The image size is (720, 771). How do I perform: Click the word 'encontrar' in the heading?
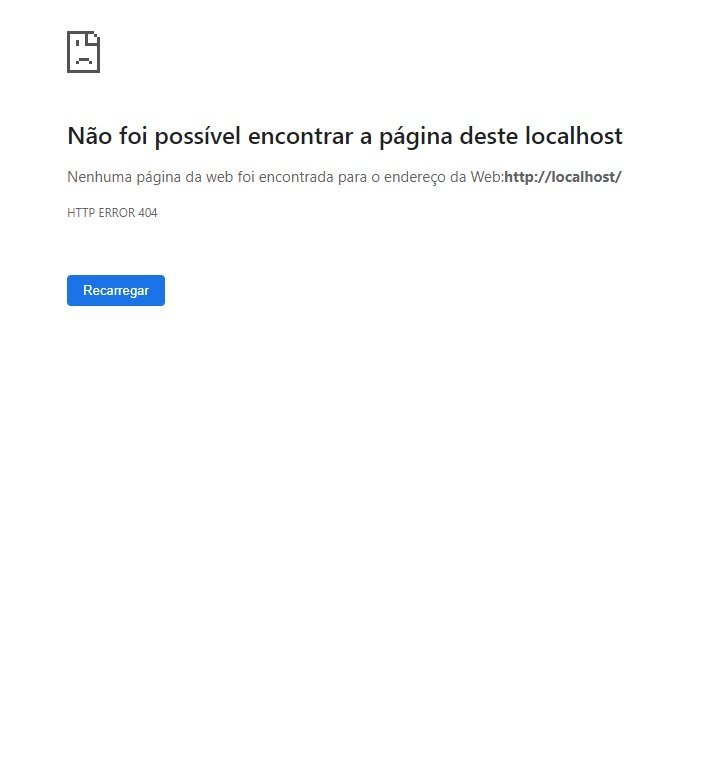click(300, 136)
